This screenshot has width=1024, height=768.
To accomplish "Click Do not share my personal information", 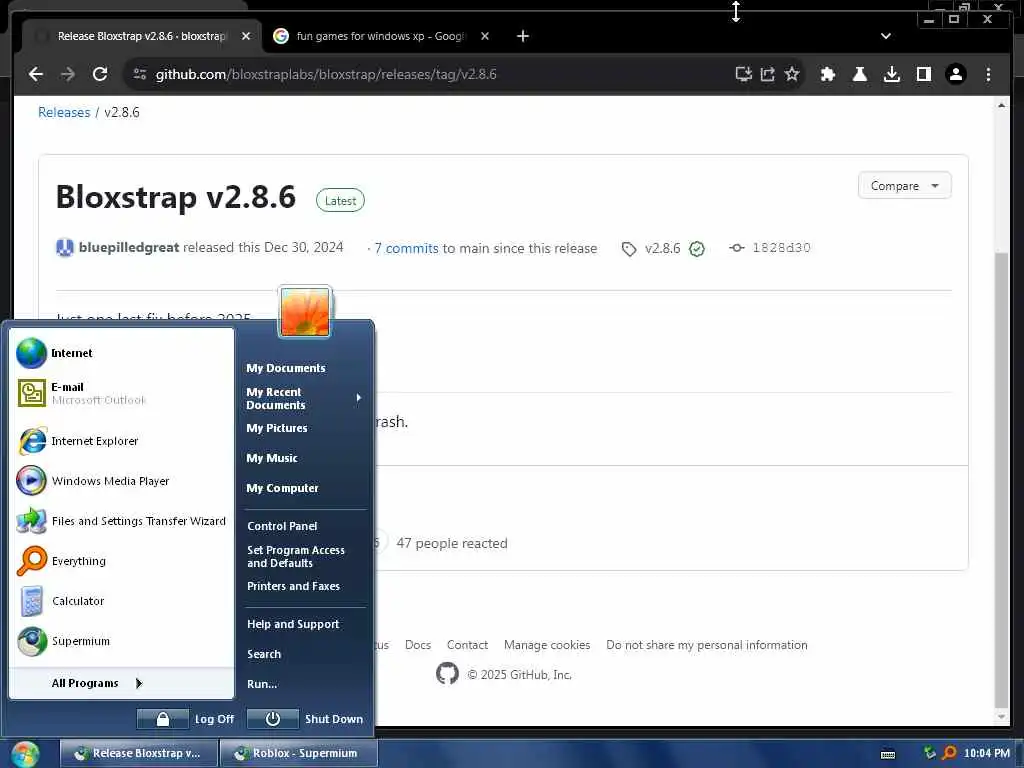I will point(707,645).
